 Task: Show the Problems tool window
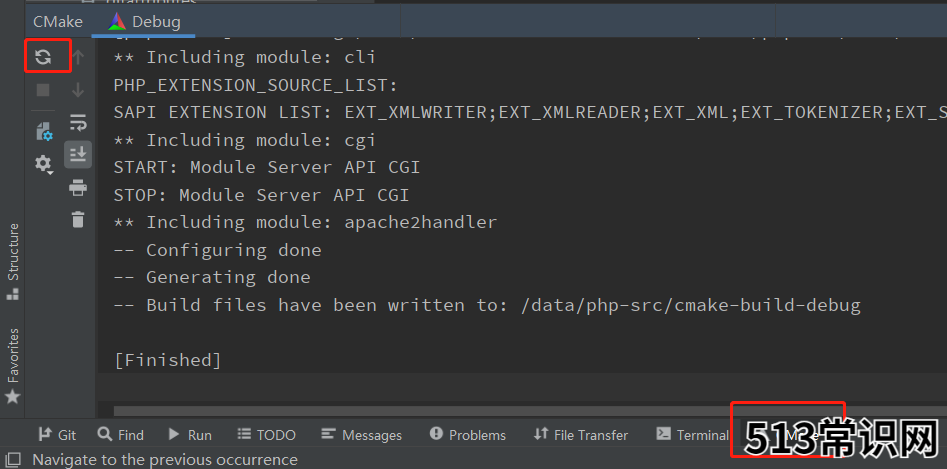[x=468, y=435]
